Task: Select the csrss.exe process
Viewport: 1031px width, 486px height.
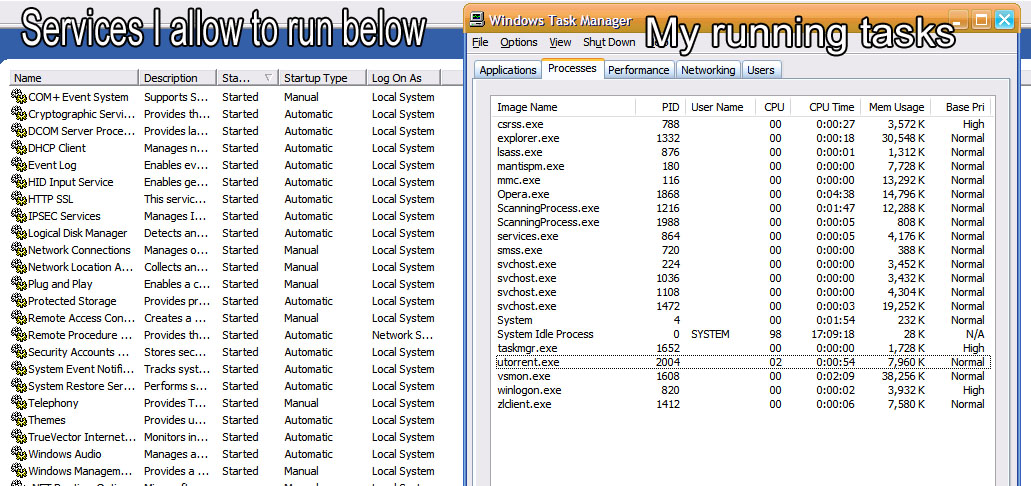Action: [741, 124]
